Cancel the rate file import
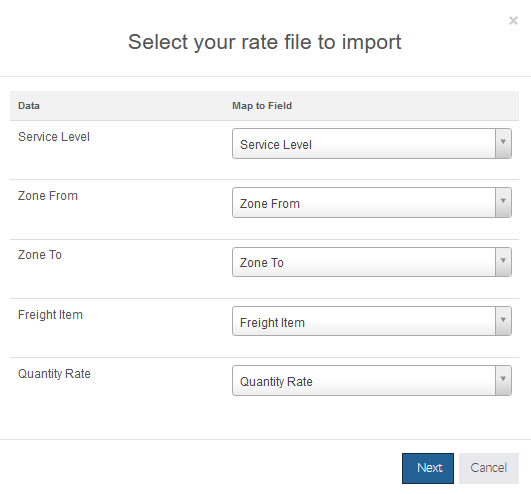 [489, 468]
